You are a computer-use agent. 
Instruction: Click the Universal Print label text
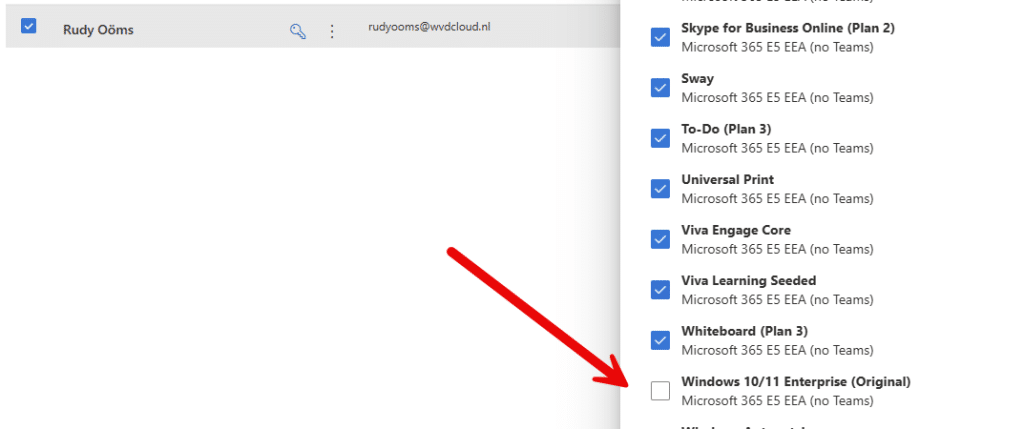[727, 180]
